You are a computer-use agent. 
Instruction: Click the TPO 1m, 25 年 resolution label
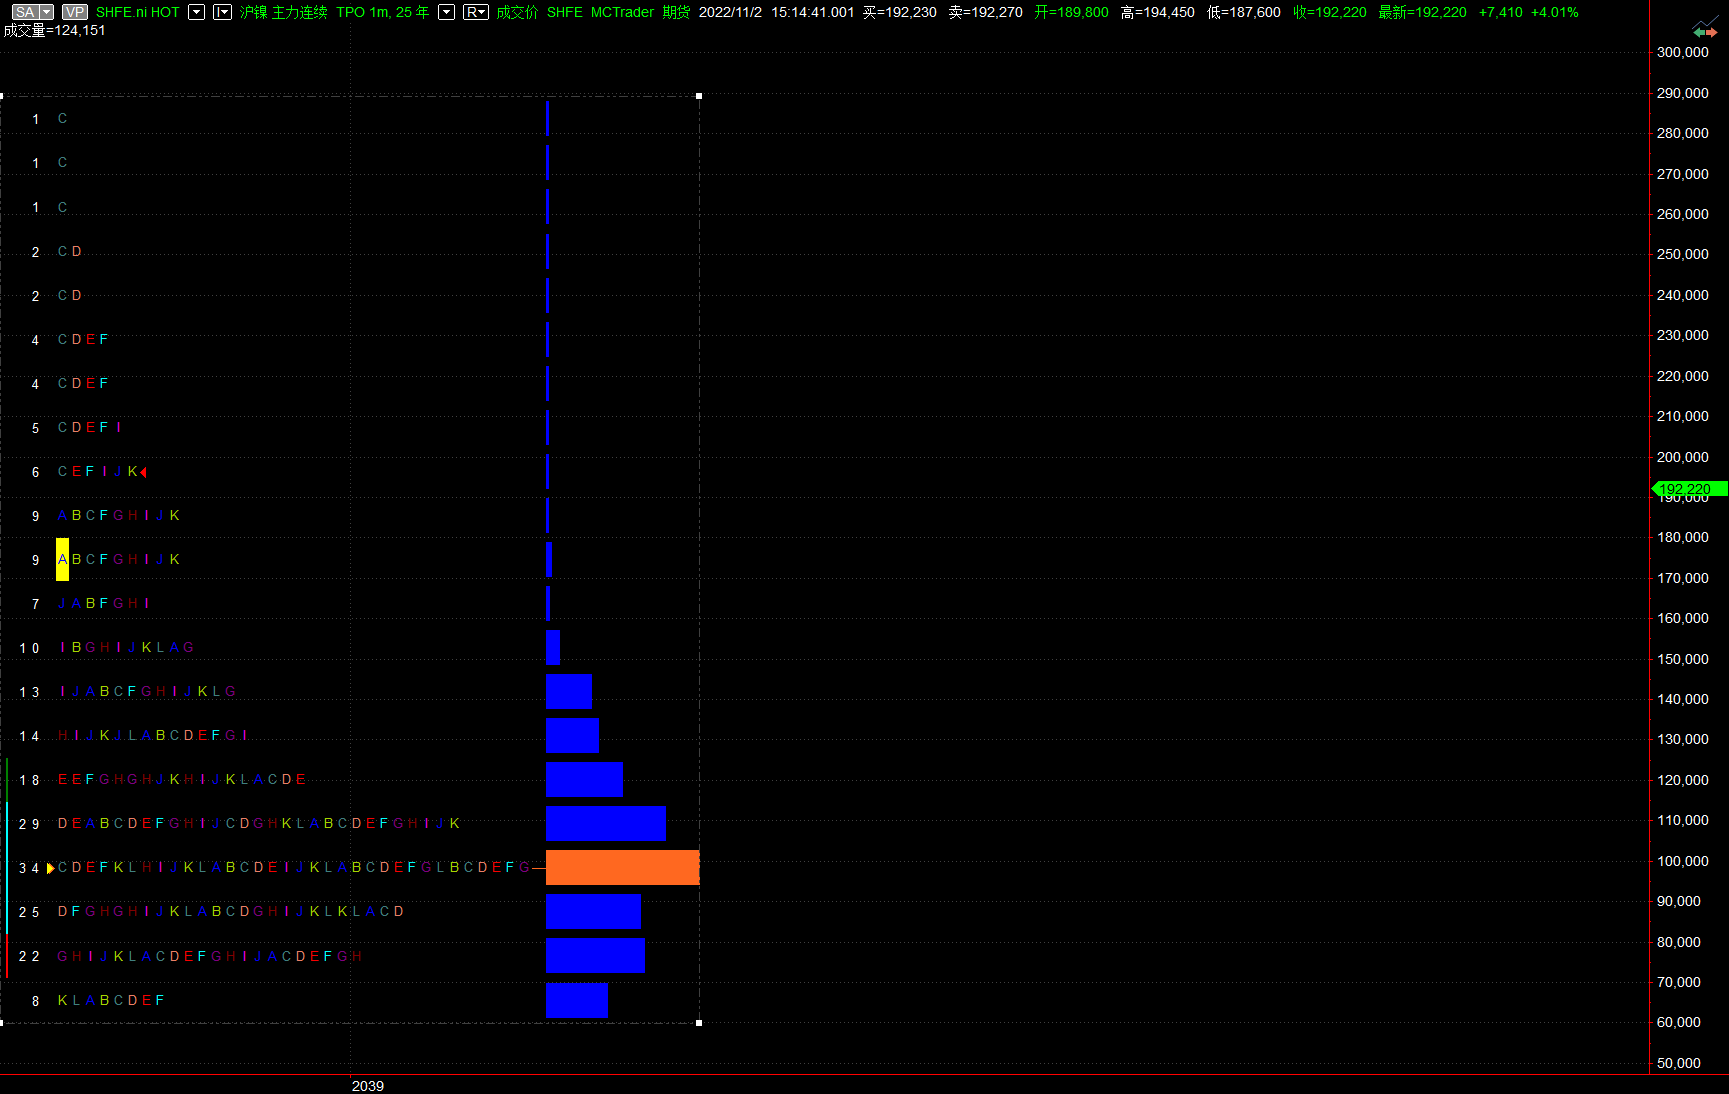click(382, 12)
